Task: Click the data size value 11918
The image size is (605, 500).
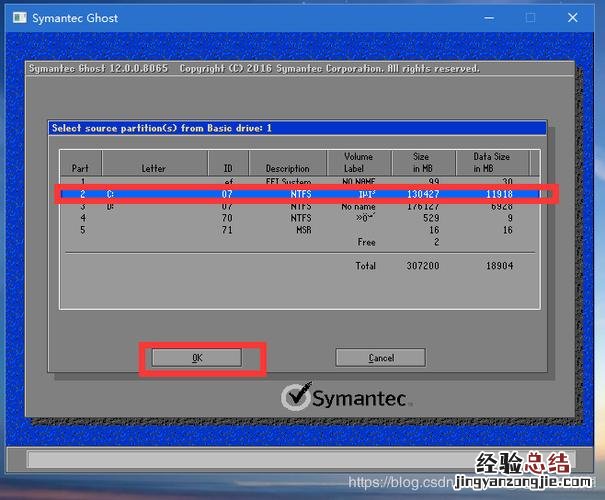Action: [x=499, y=194]
